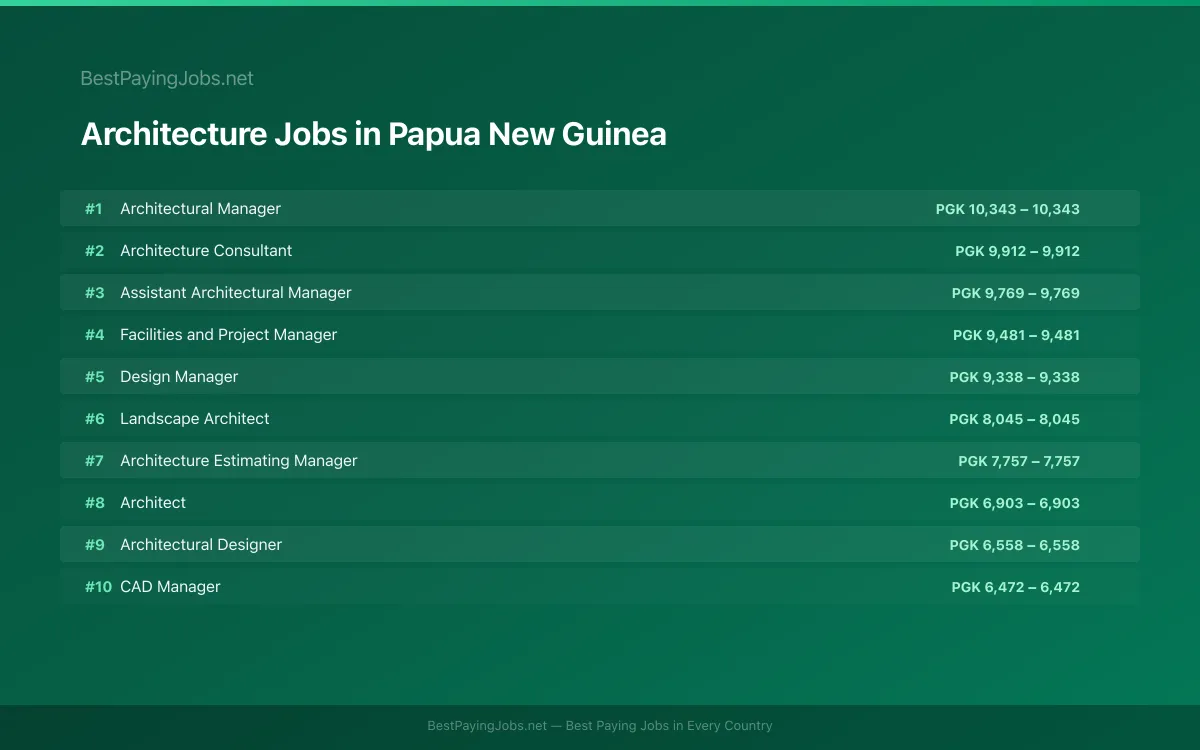Click salary PGK 6,903 – 6,903
Image resolution: width=1200 pixels, height=750 pixels.
pos(1015,503)
